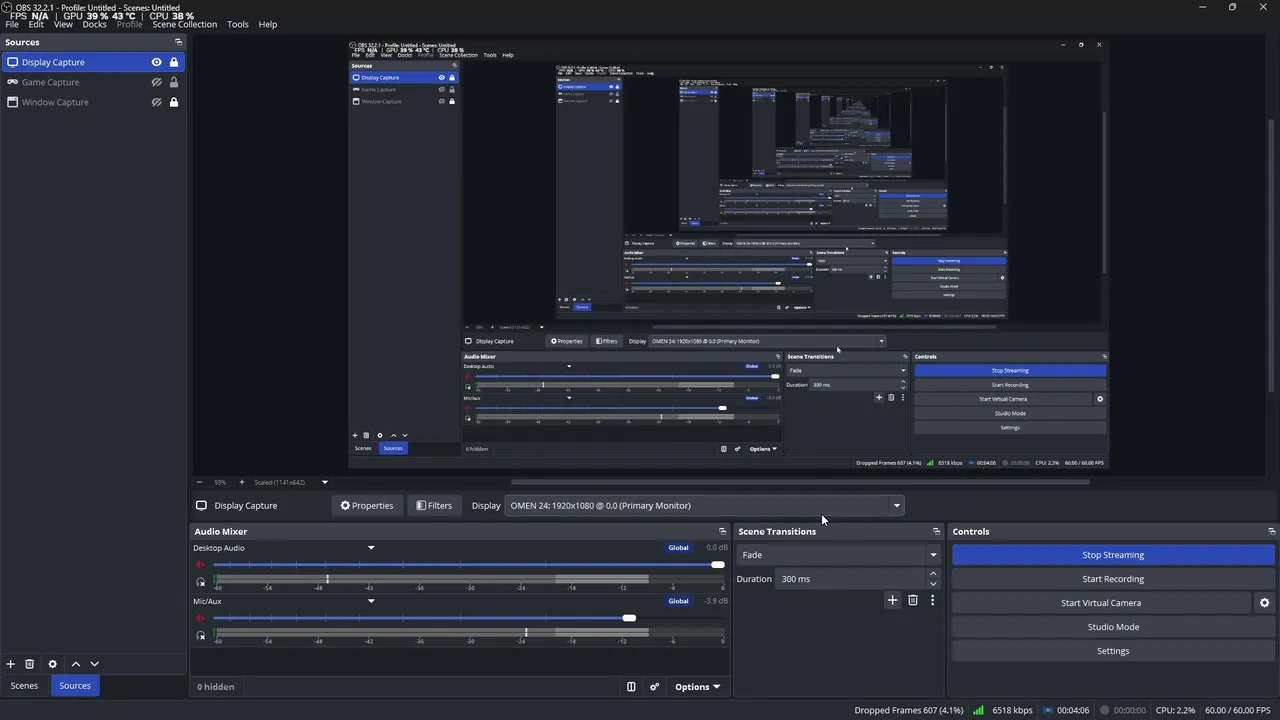The image size is (1280, 720).
Task: Open the Scene Collection menu
Action: click(185, 24)
